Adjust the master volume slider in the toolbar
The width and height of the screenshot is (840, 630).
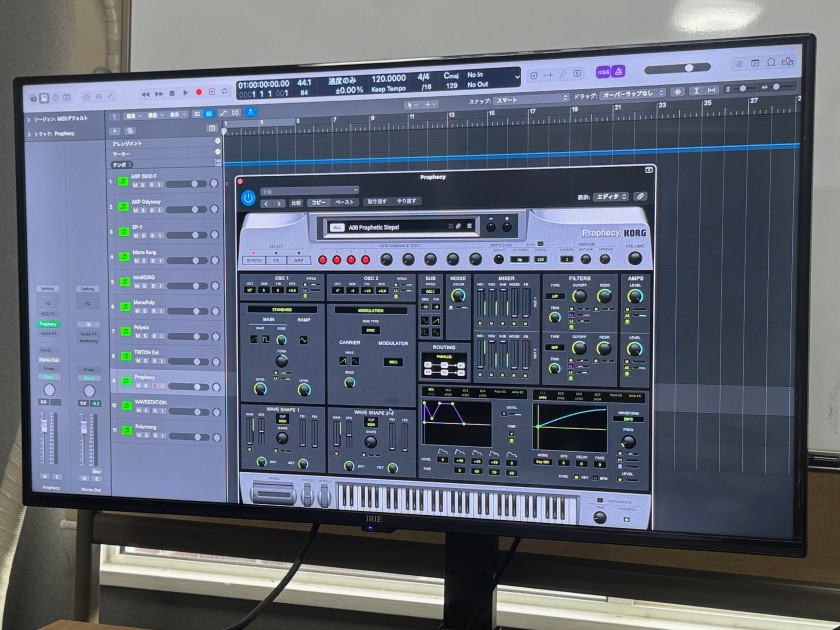[x=678, y=68]
